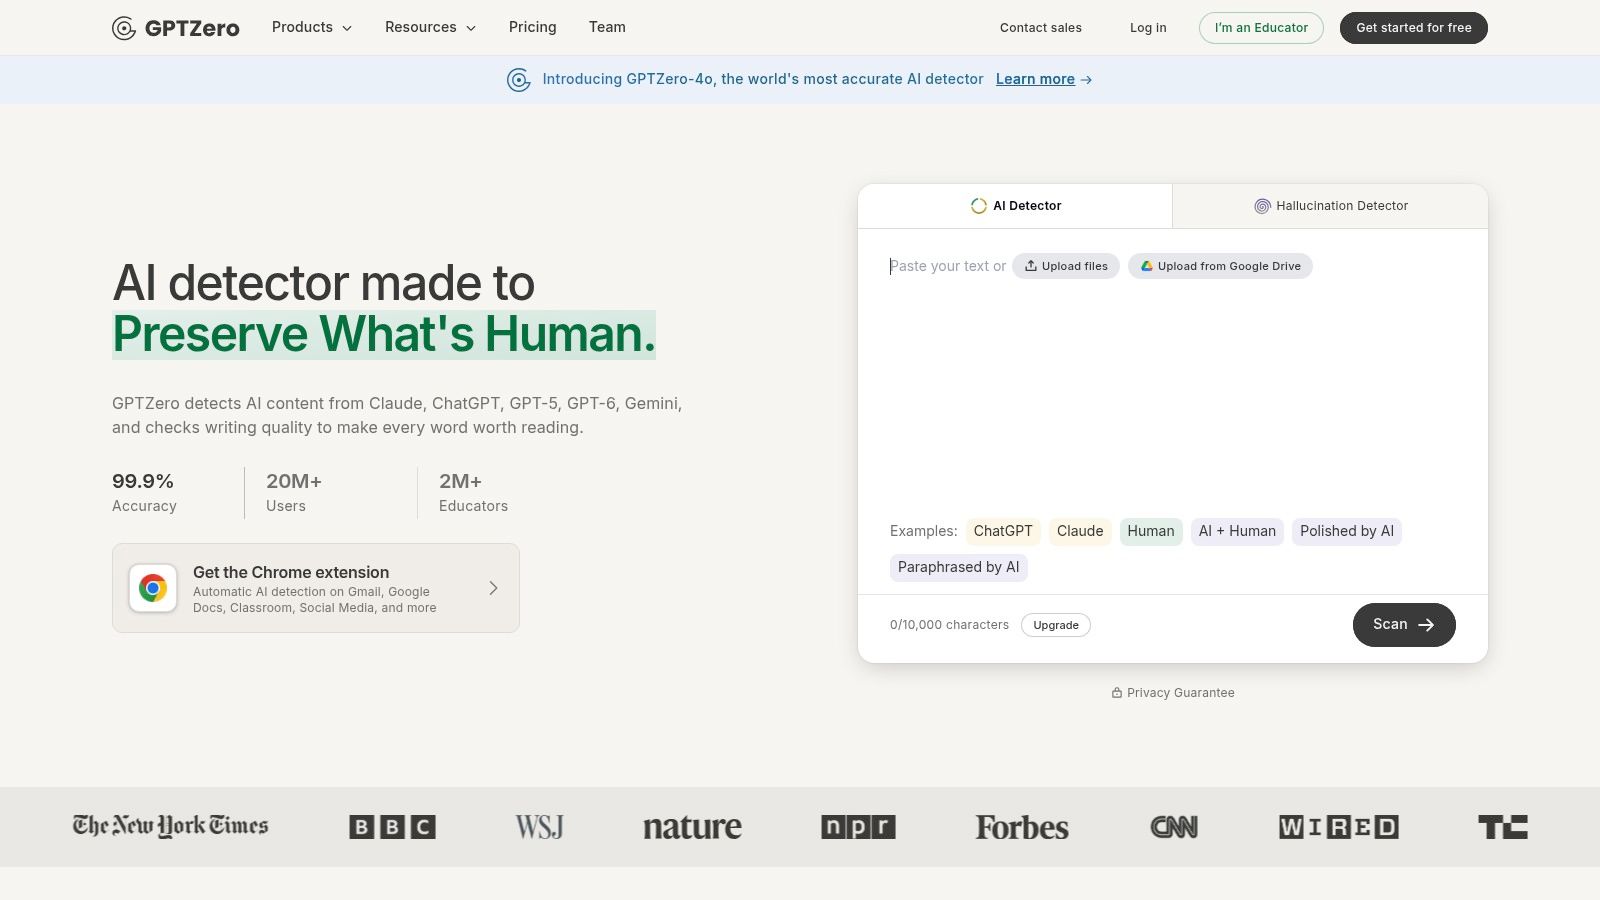The width and height of the screenshot is (1600, 900).
Task: Click the Get the Chrome extension heading
Action: [x=291, y=572]
